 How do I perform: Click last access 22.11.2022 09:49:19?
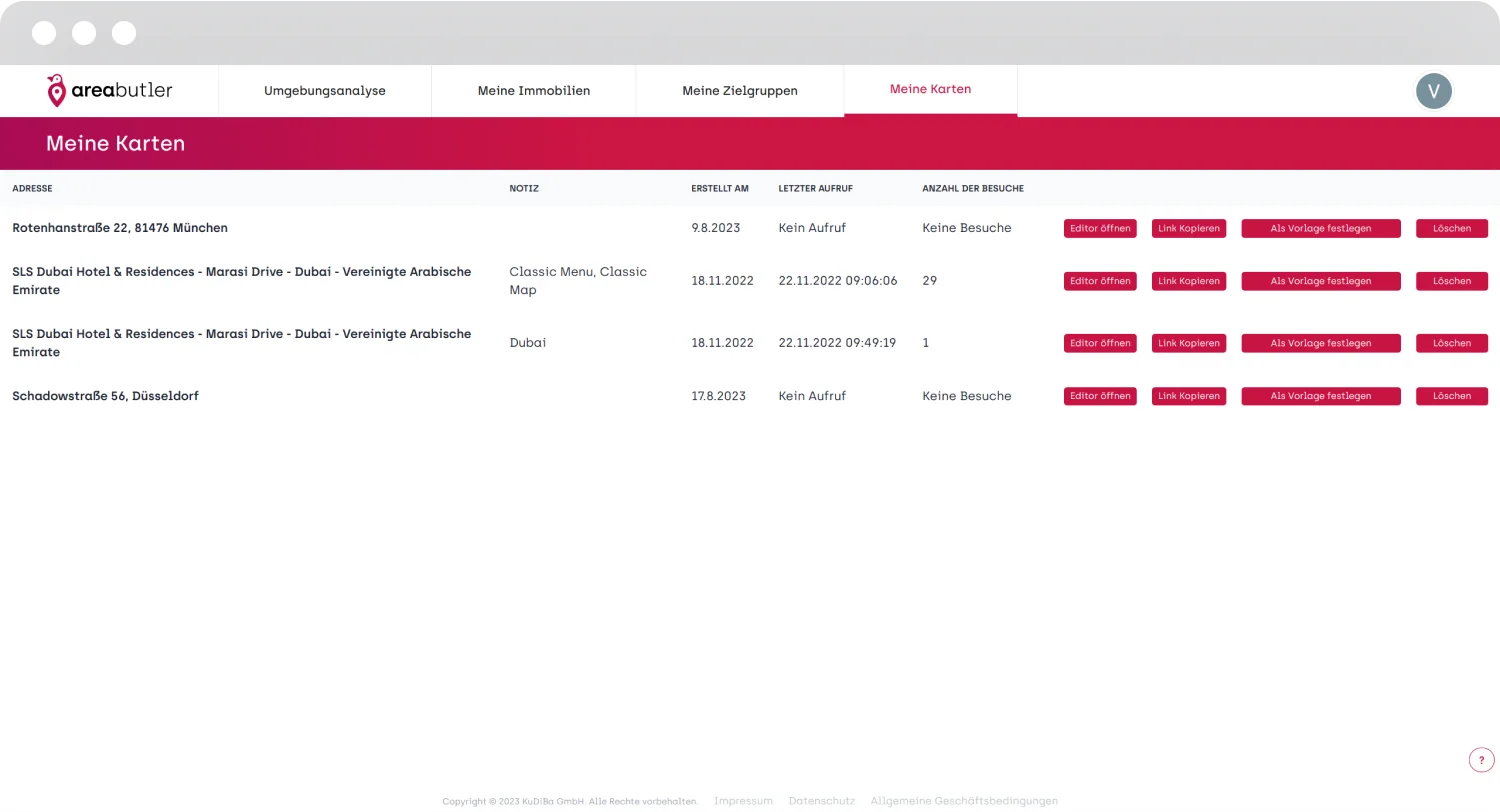coord(837,343)
